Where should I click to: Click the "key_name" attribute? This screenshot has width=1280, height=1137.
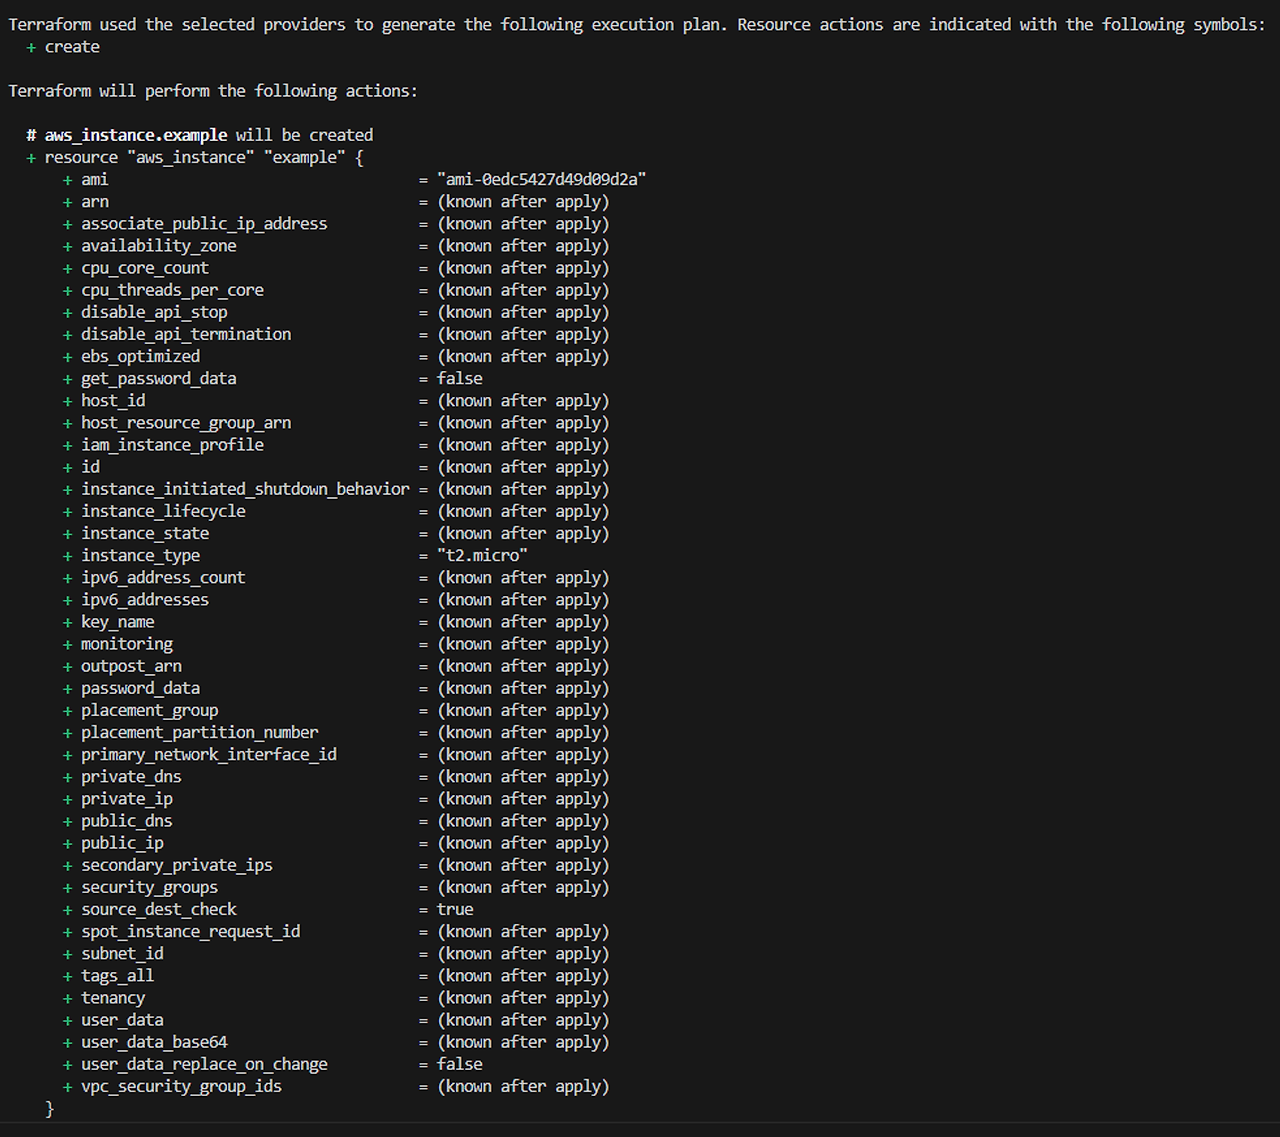point(118,621)
